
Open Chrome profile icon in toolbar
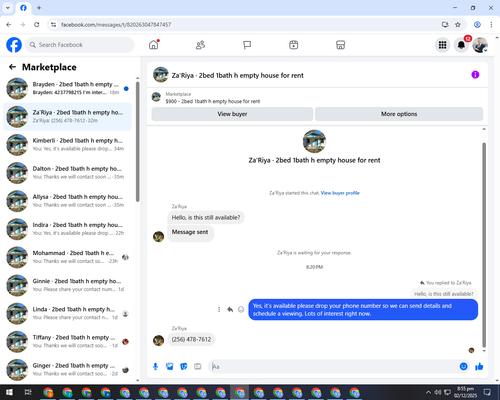tap(477, 25)
